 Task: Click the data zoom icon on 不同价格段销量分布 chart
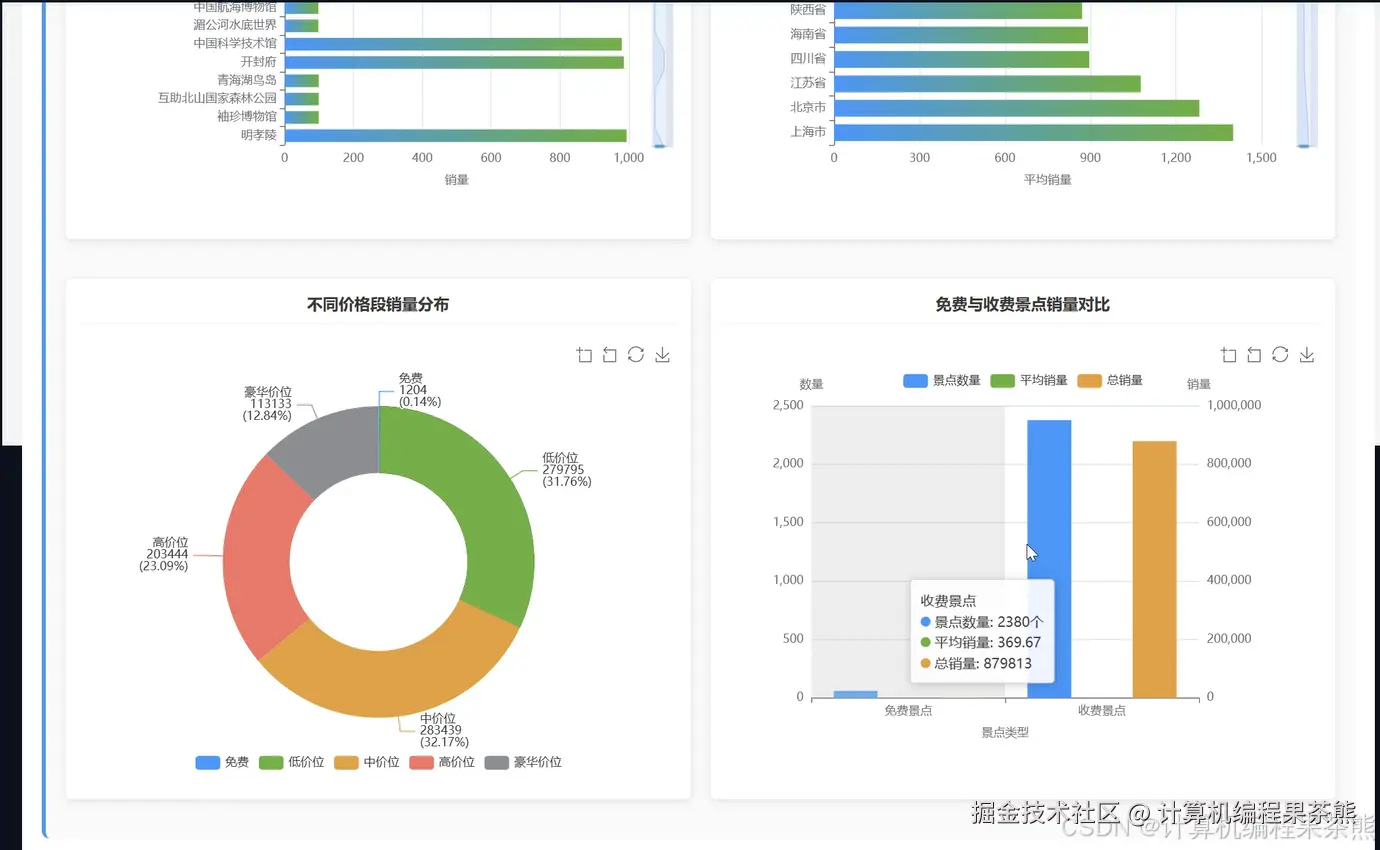click(585, 354)
